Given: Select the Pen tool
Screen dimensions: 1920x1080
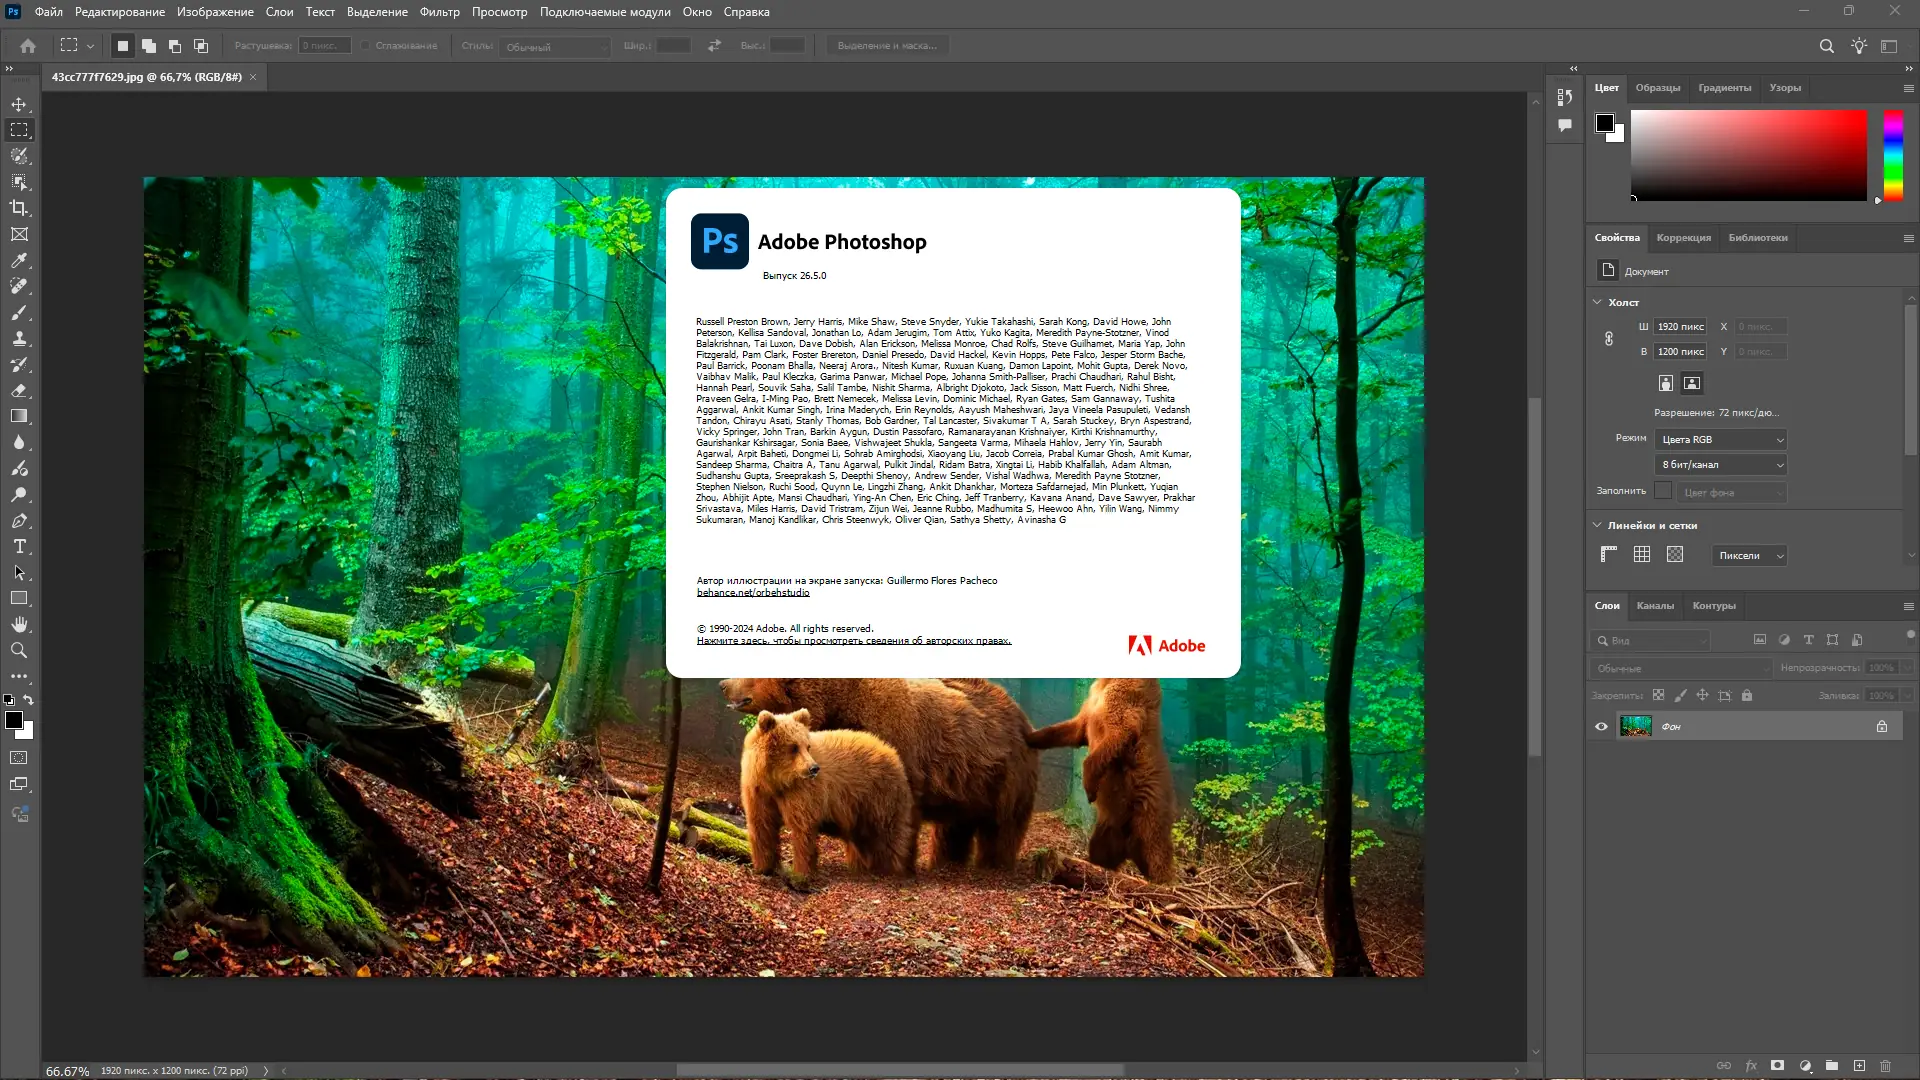Looking at the screenshot, I should (x=19, y=521).
